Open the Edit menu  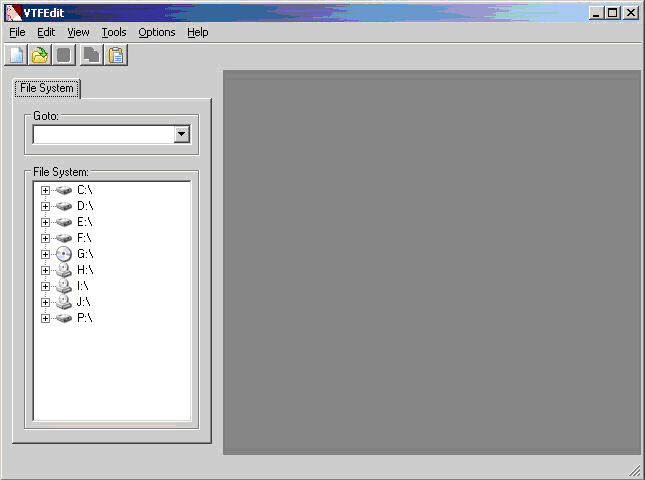(x=46, y=32)
